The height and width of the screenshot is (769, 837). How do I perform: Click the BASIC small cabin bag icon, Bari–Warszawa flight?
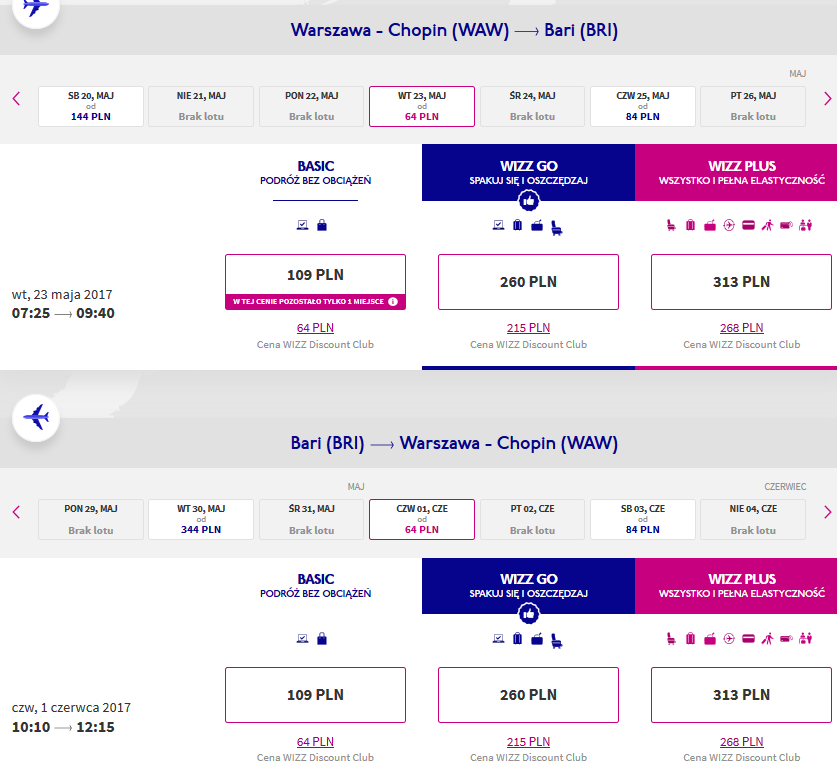322,638
